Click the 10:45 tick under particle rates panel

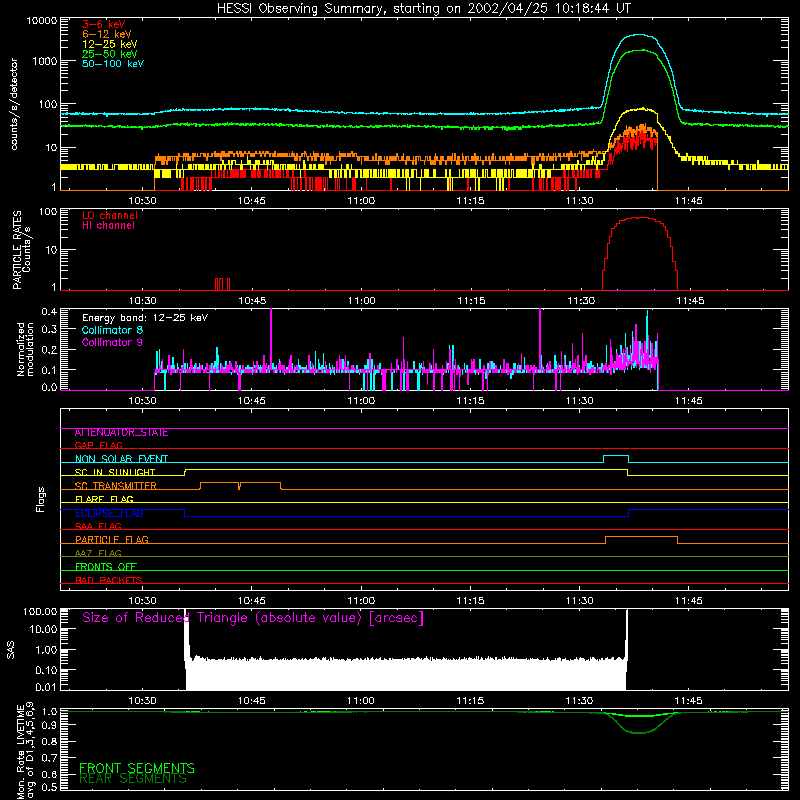pos(252,301)
